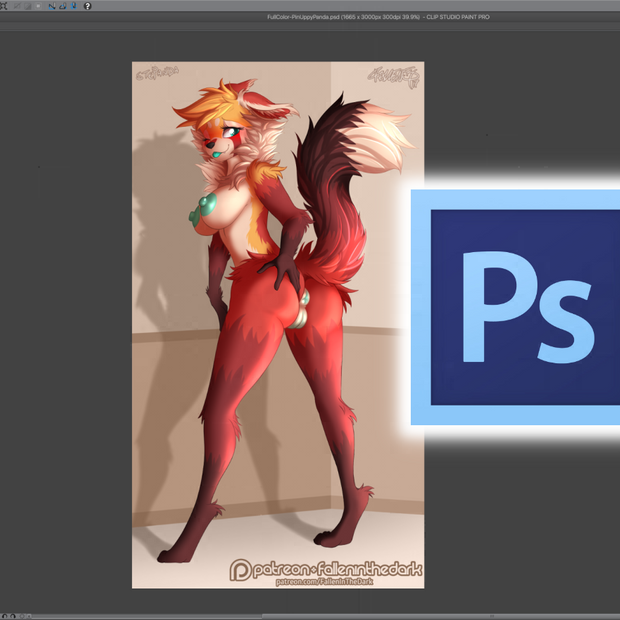Reset canvas rotation using bottom-bar icon
Screen dimensions: 620x620
[x=22, y=616]
